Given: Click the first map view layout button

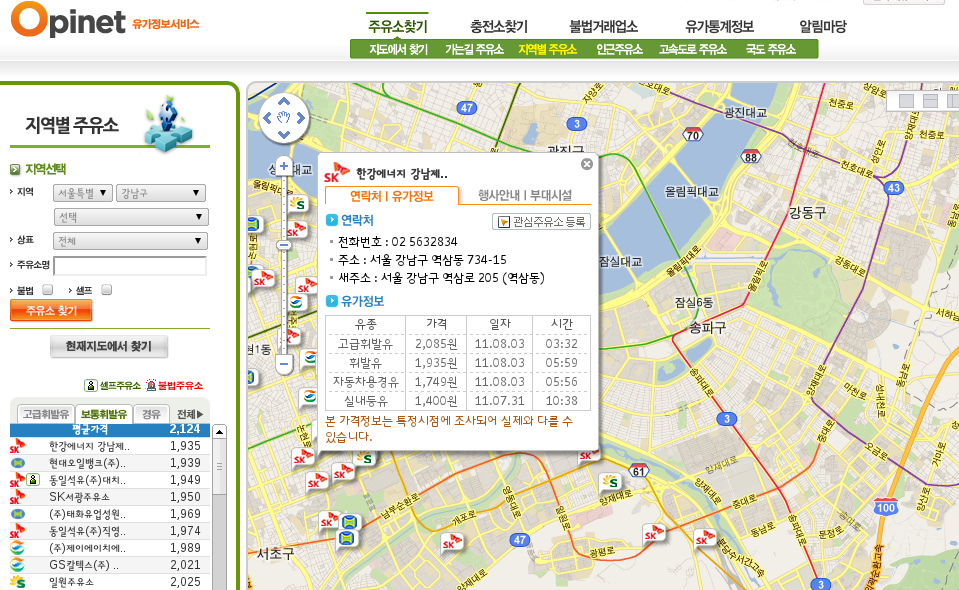Looking at the screenshot, I should click(906, 101).
